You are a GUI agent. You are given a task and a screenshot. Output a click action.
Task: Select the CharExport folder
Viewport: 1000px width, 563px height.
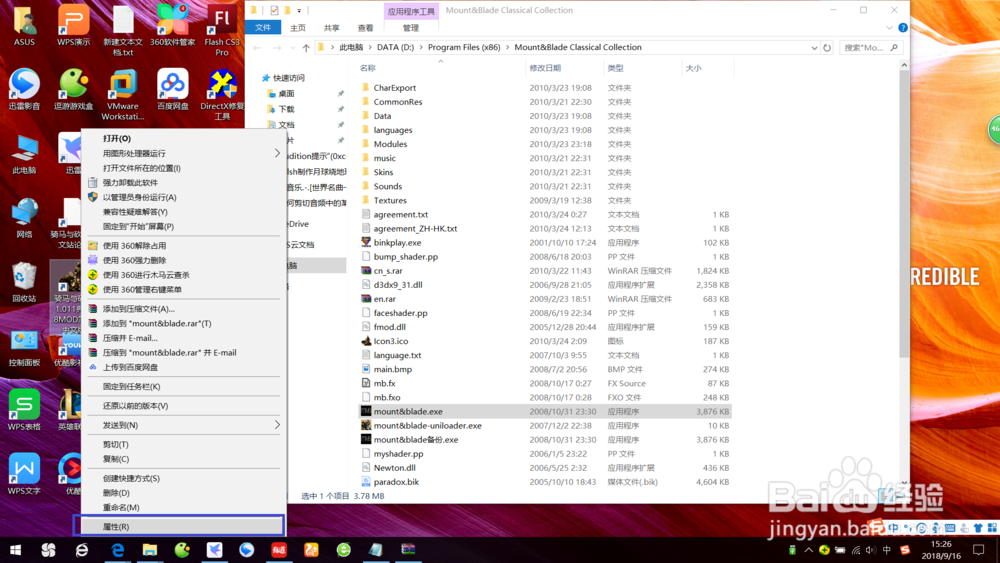(395, 88)
